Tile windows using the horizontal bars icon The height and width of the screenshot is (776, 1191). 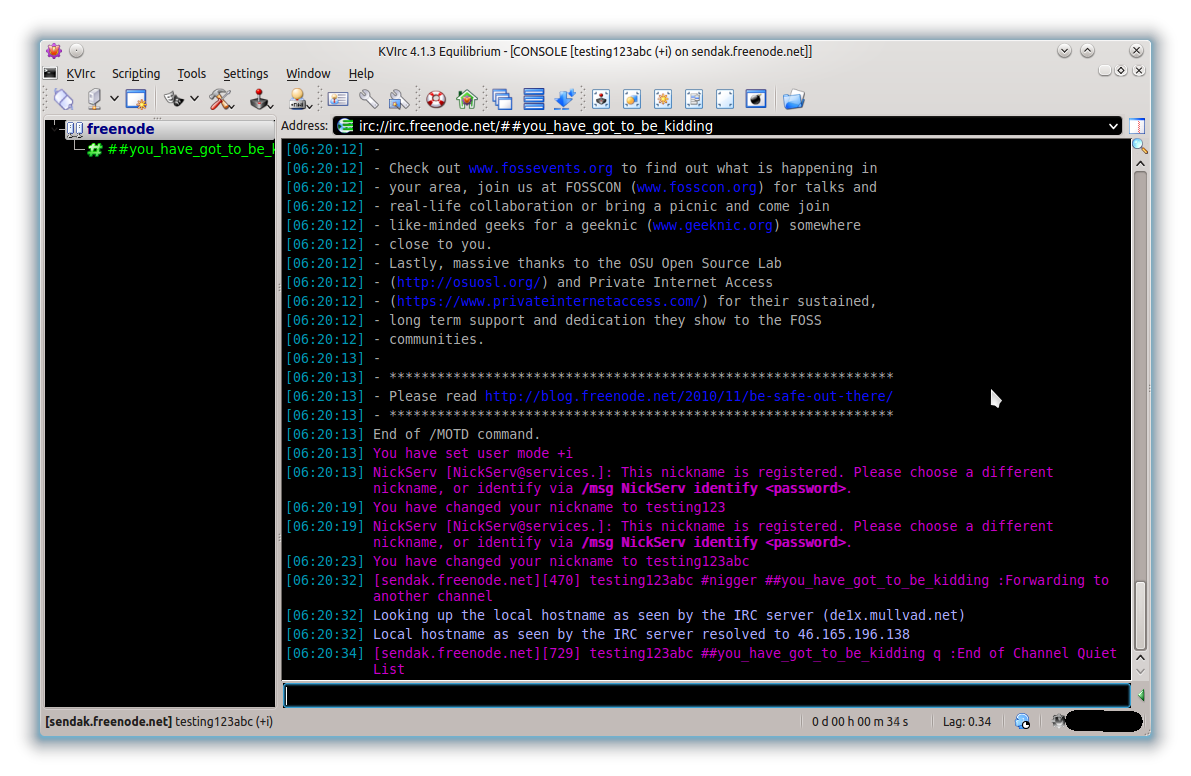point(534,99)
